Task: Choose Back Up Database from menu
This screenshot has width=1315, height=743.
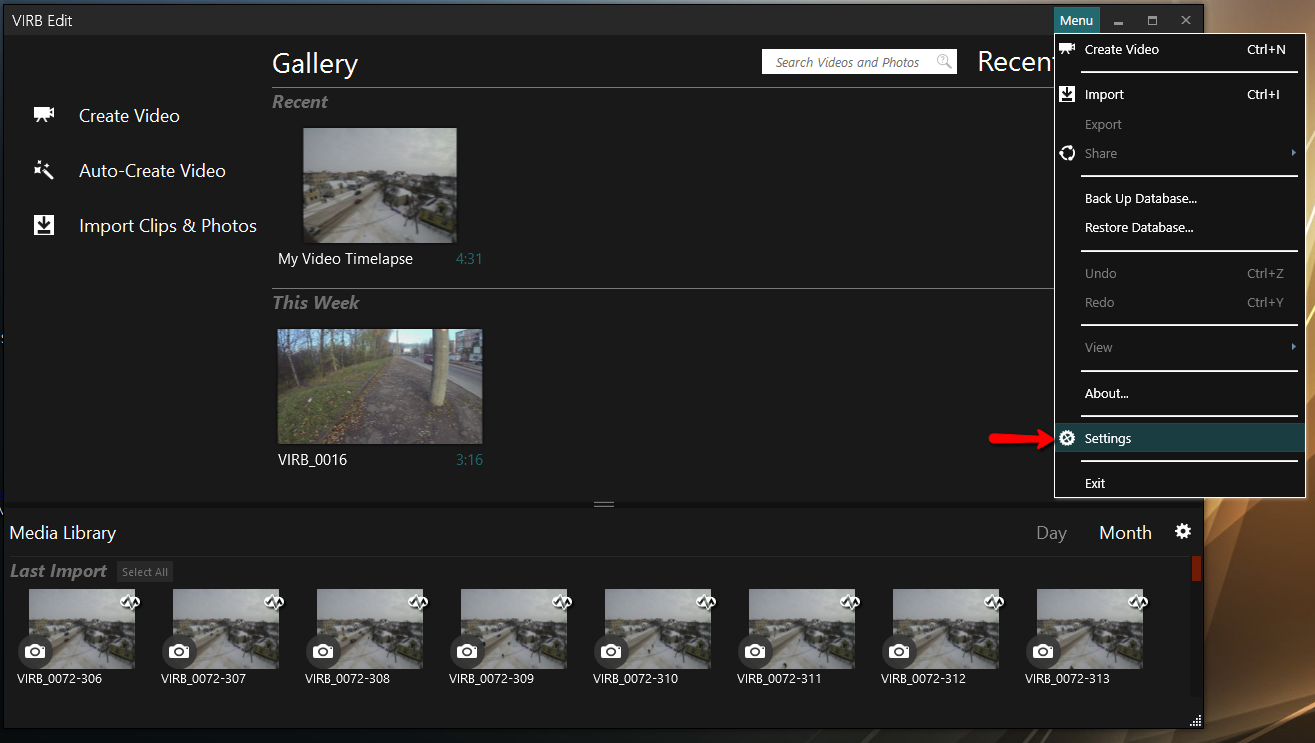Action: pos(1140,198)
